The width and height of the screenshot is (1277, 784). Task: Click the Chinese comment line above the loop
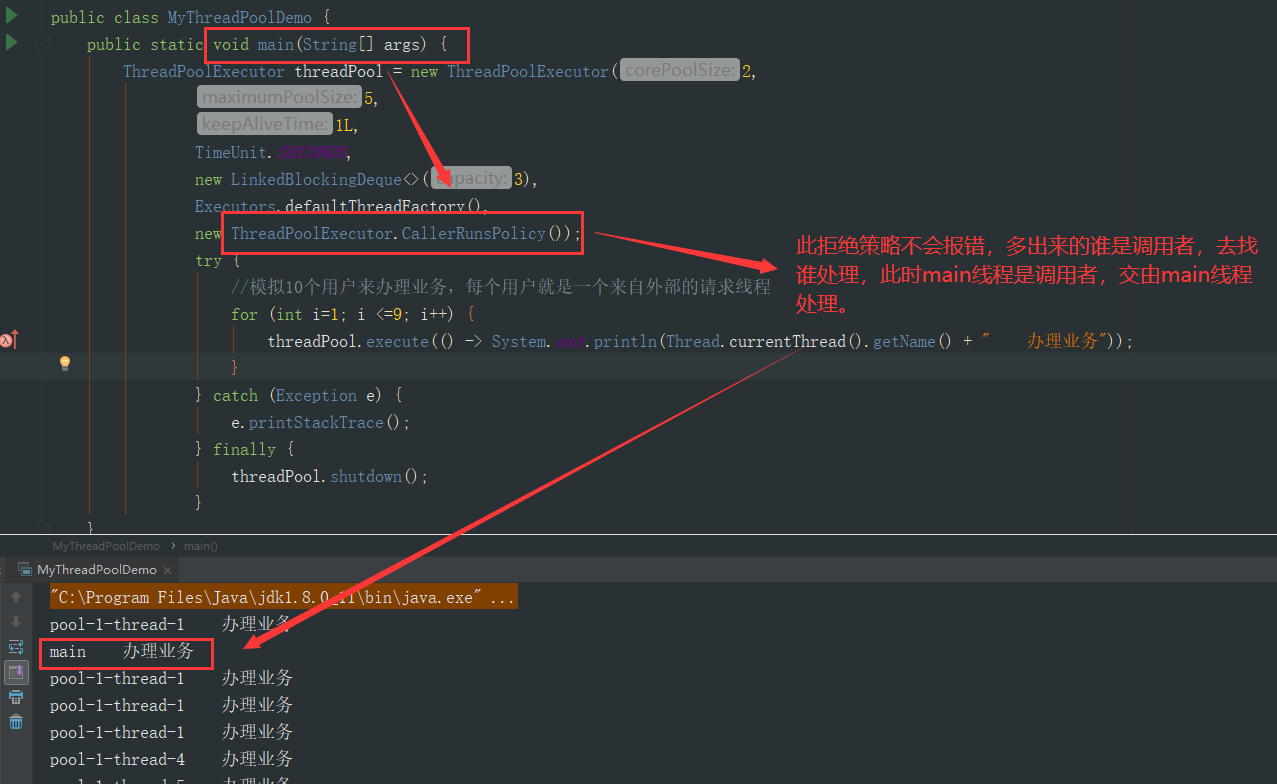tap(501, 287)
